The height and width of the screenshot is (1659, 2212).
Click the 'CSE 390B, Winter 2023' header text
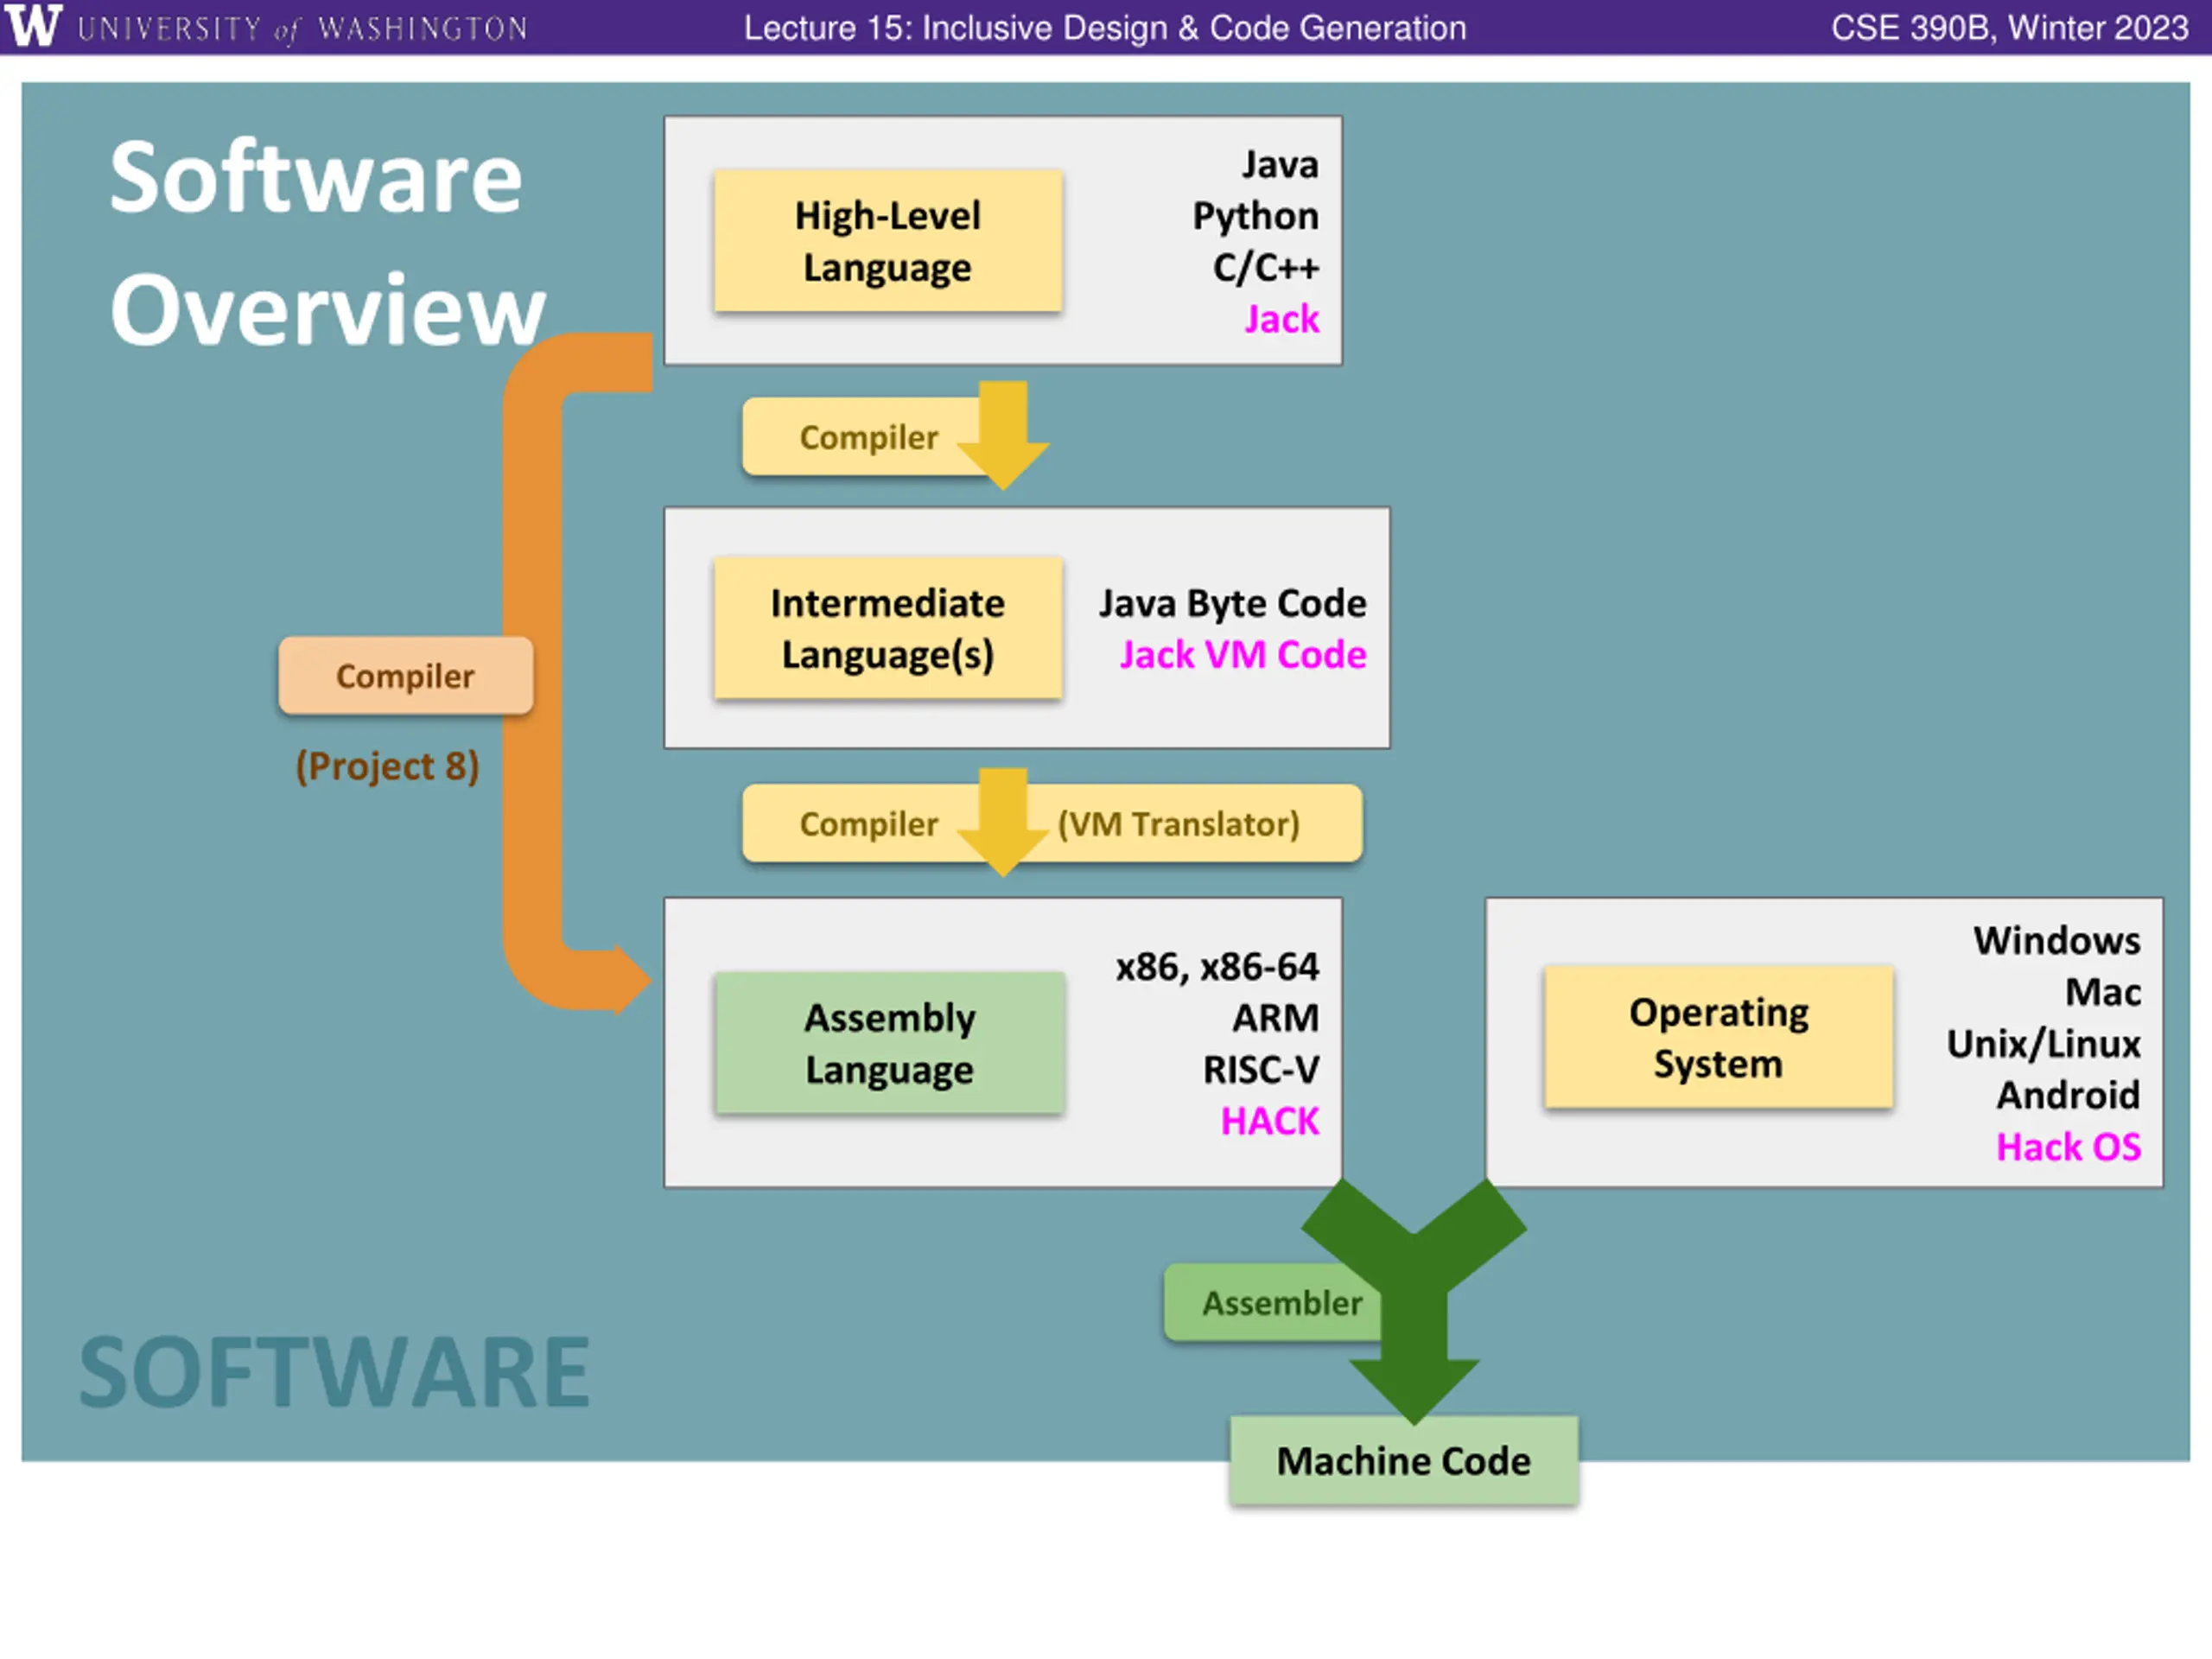[2009, 28]
